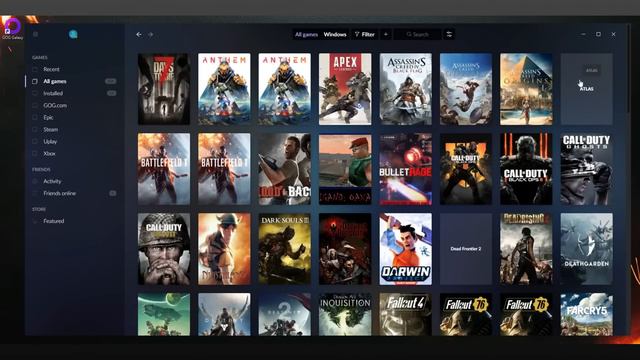Maximize the GOG Galaxy window

(x=598, y=34)
